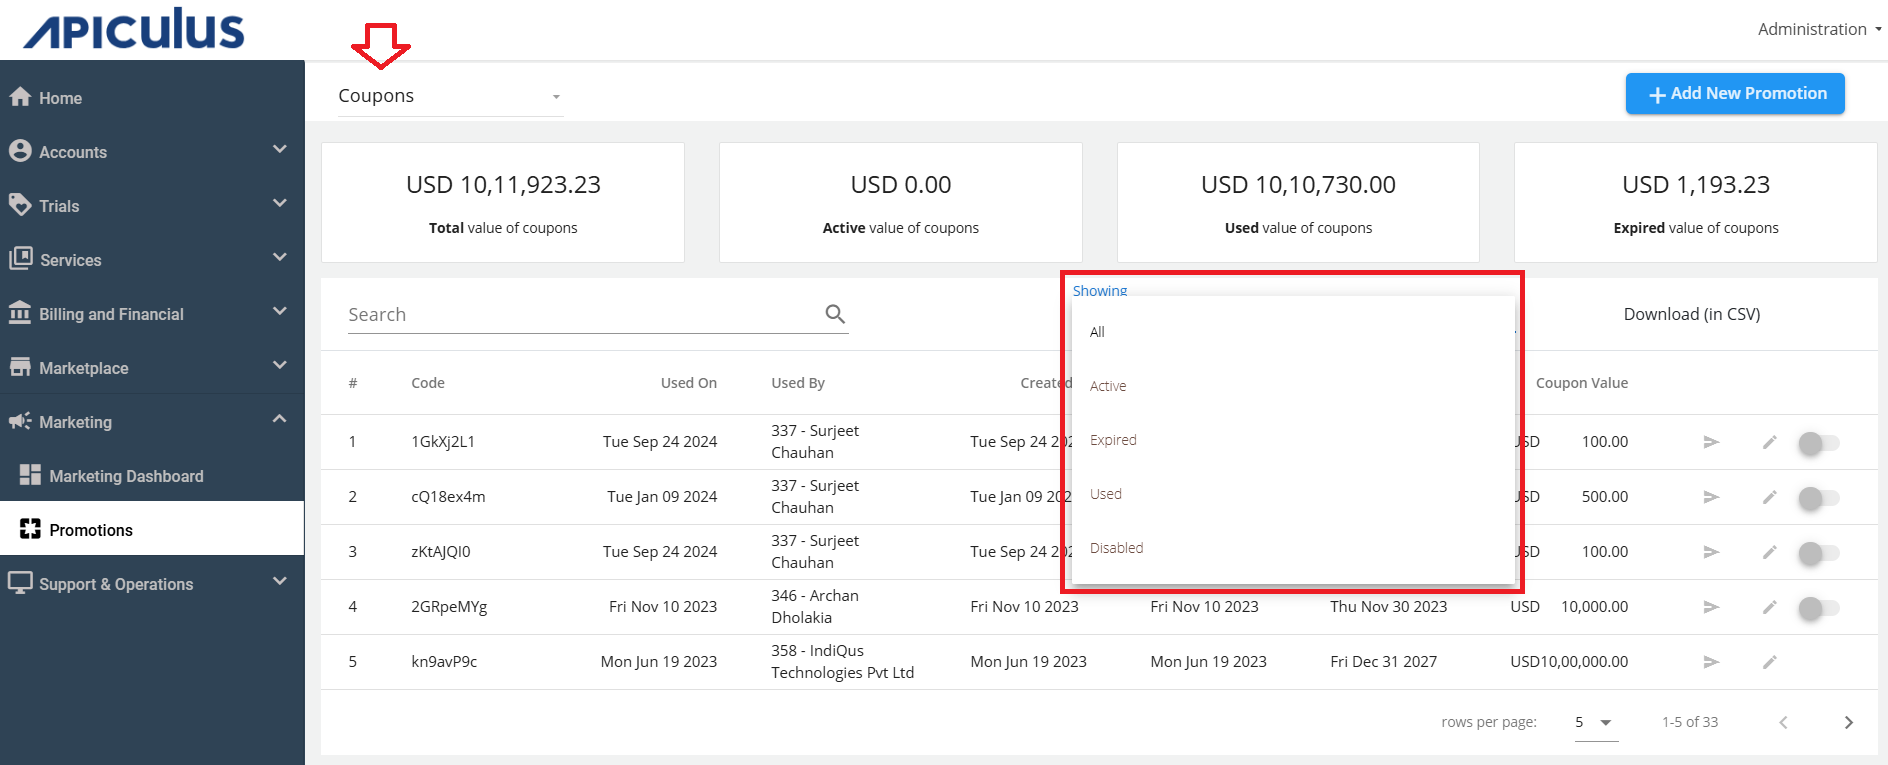
Task: Click edit pencil for coupon kn9avP9c
Action: 1769,662
